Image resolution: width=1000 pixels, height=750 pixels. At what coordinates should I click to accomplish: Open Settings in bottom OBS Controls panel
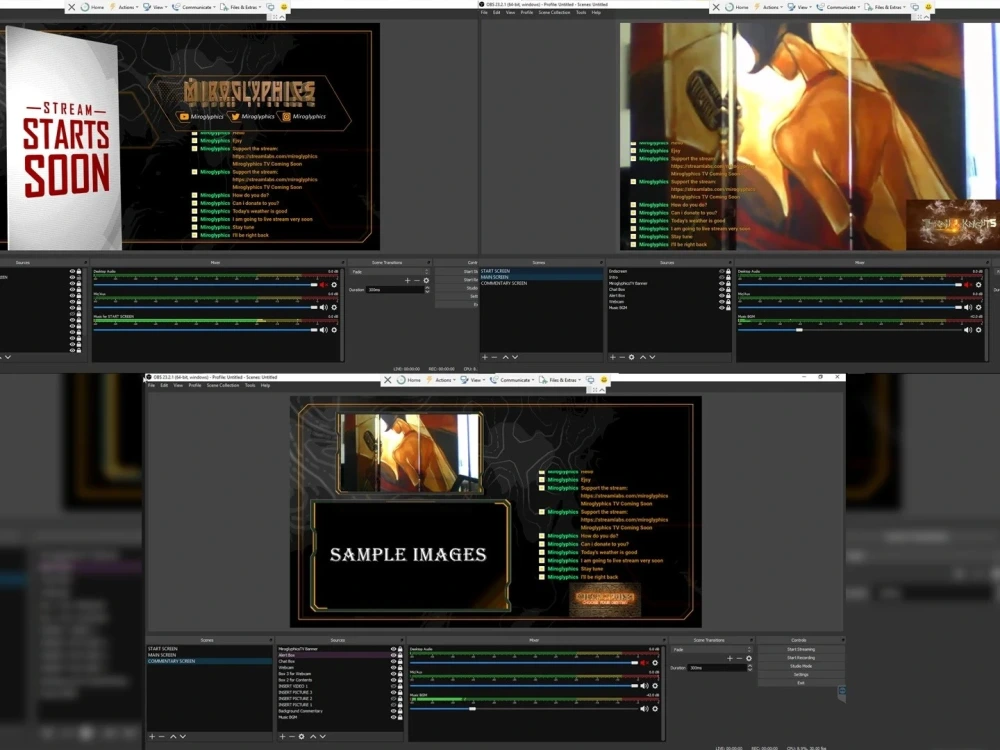point(800,674)
